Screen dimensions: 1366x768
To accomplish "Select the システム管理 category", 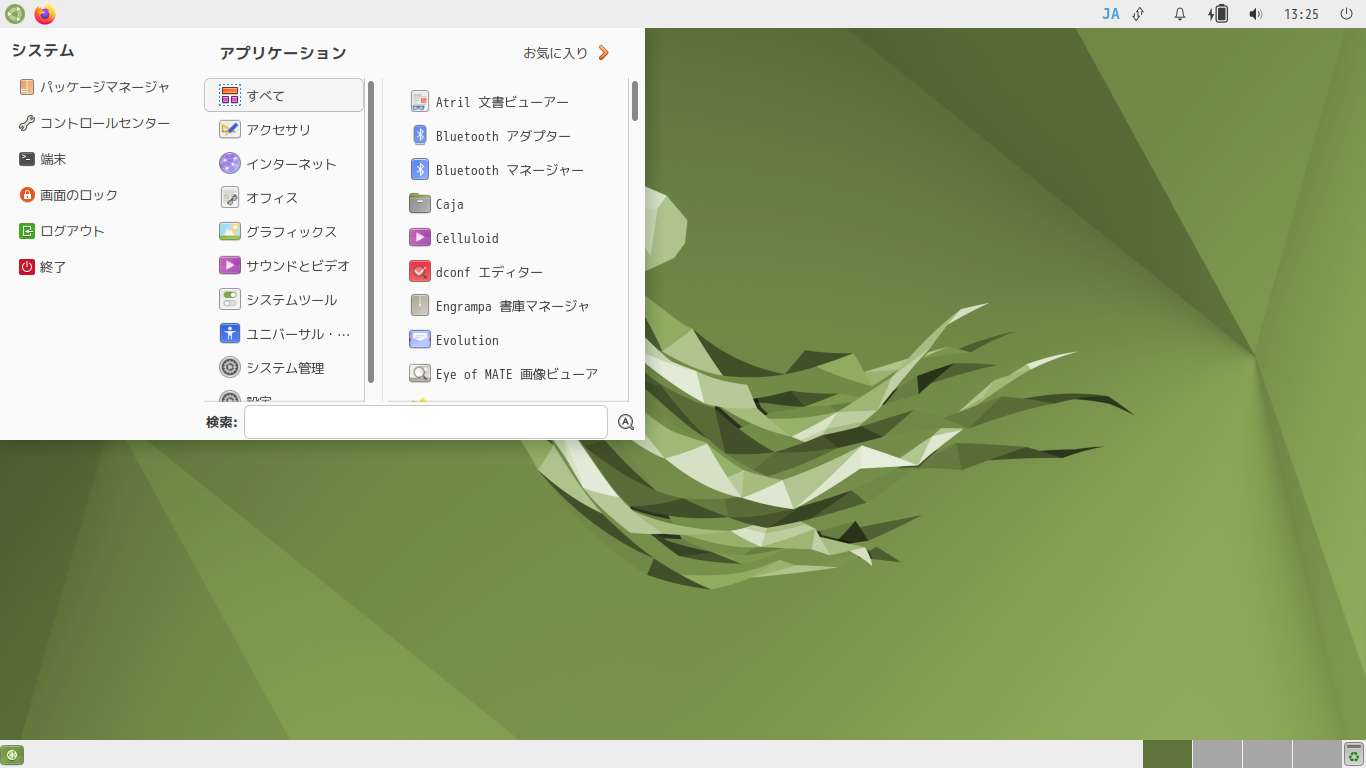I will (284, 367).
